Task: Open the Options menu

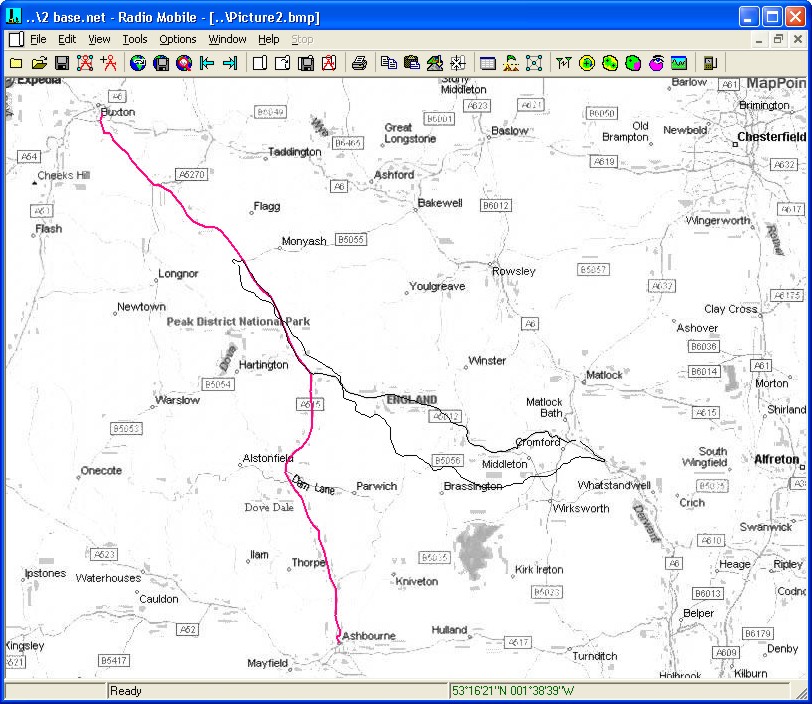Action: tap(178, 39)
